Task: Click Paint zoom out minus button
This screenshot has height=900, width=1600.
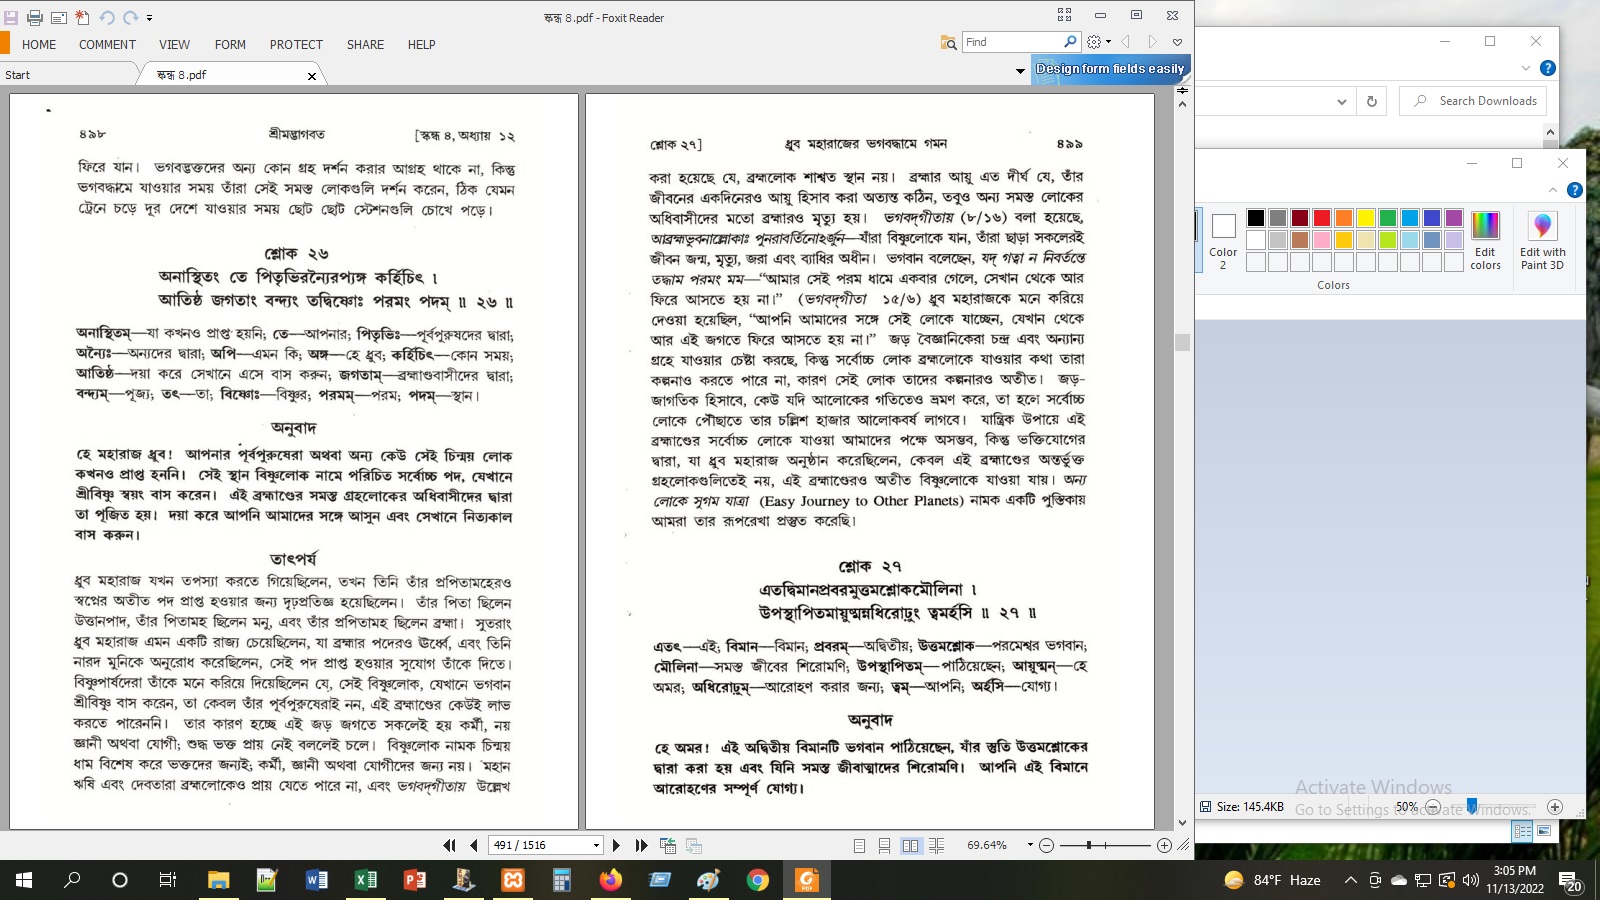Action: 1432,807
